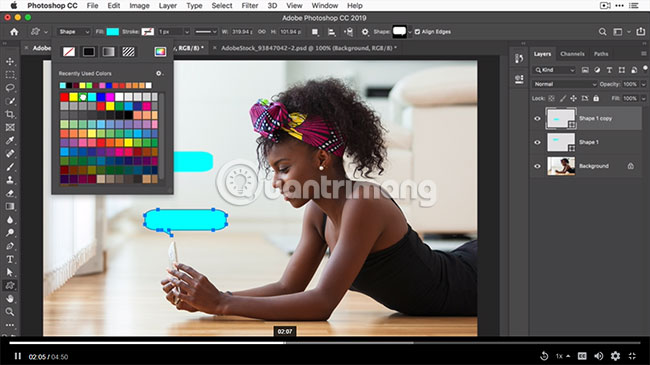Open the layer Opacity dropdown arrow

(x=643, y=84)
